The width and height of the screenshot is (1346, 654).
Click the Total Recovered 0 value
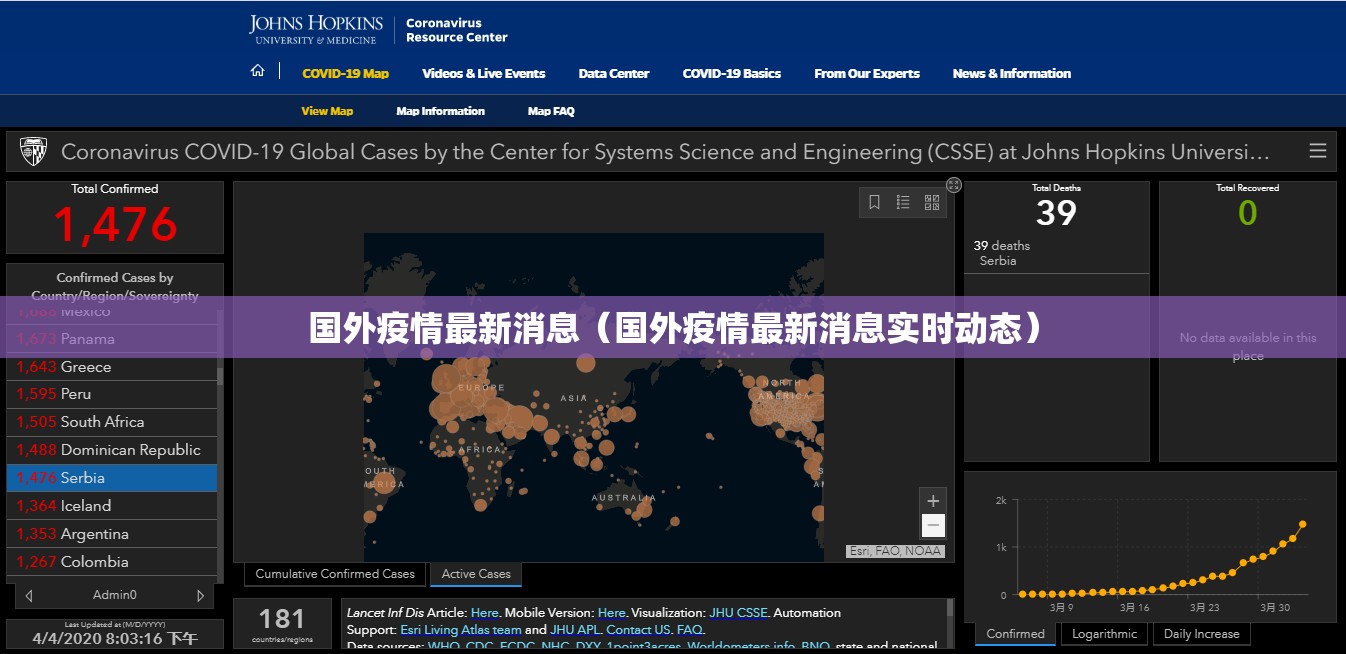coord(1247,213)
